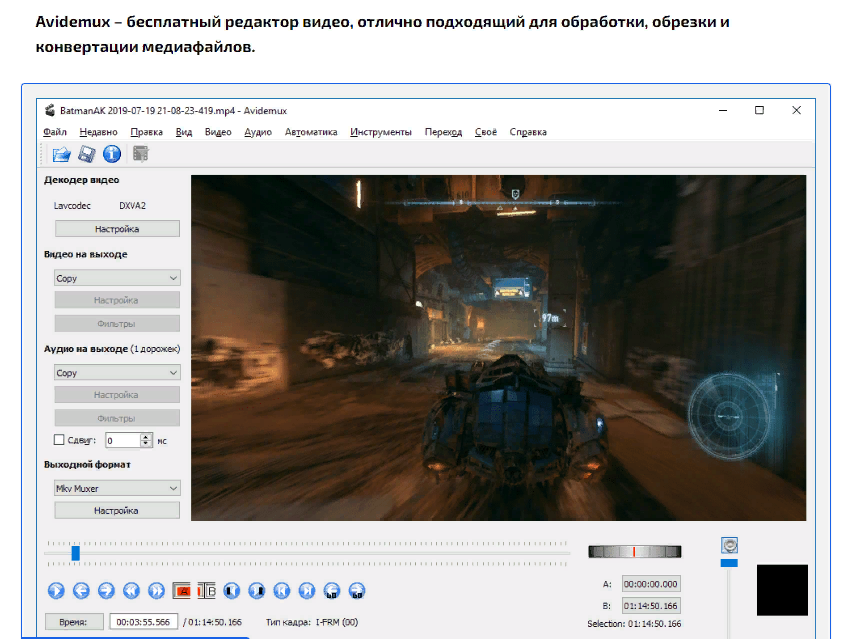Go to first frame of video
The height and width of the screenshot is (639, 856).
coord(282,591)
